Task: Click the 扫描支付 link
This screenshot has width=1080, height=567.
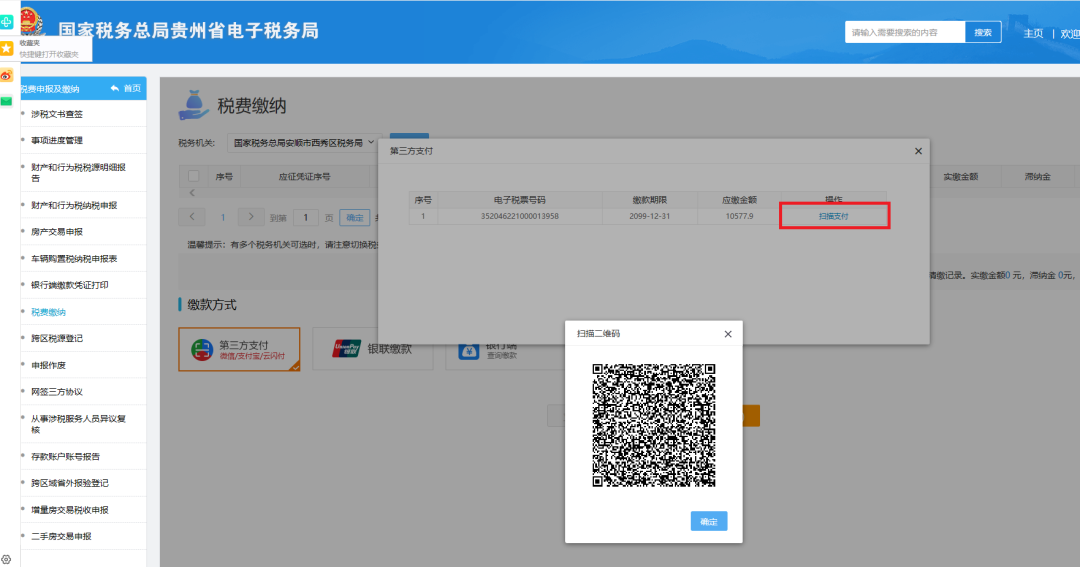Action: pos(833,216)
